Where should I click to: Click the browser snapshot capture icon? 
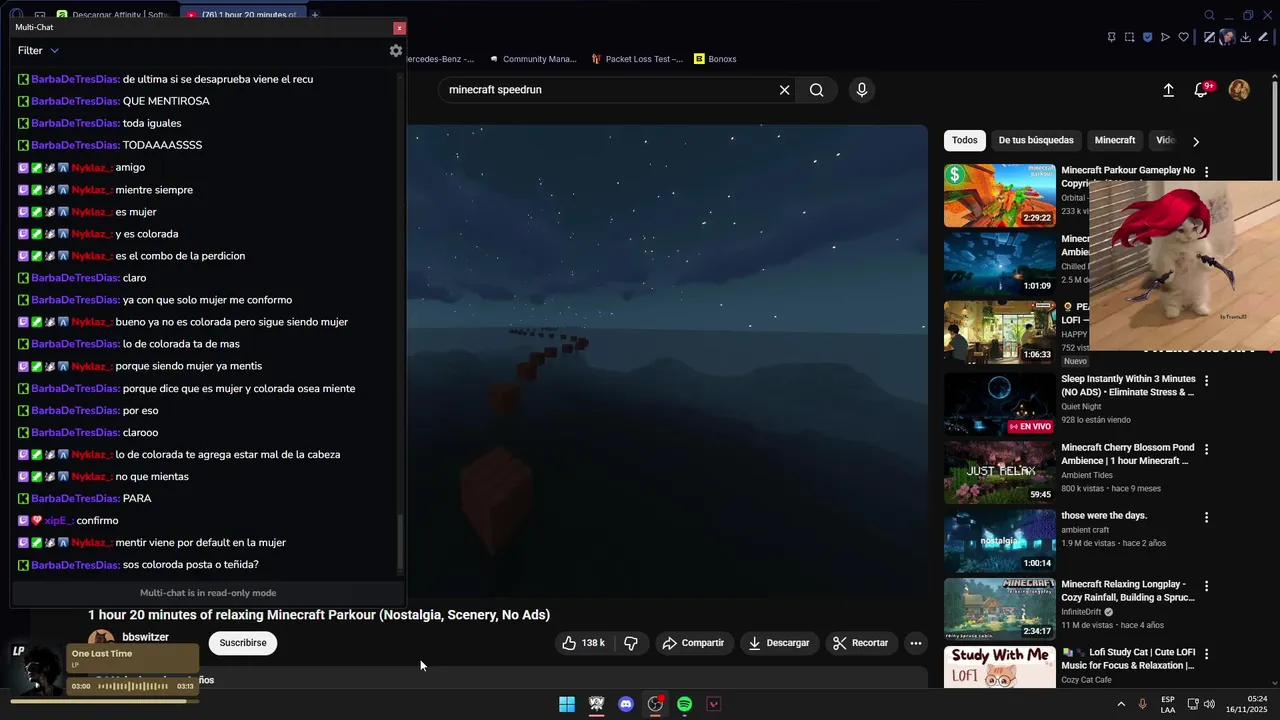tap(1129, 37)
